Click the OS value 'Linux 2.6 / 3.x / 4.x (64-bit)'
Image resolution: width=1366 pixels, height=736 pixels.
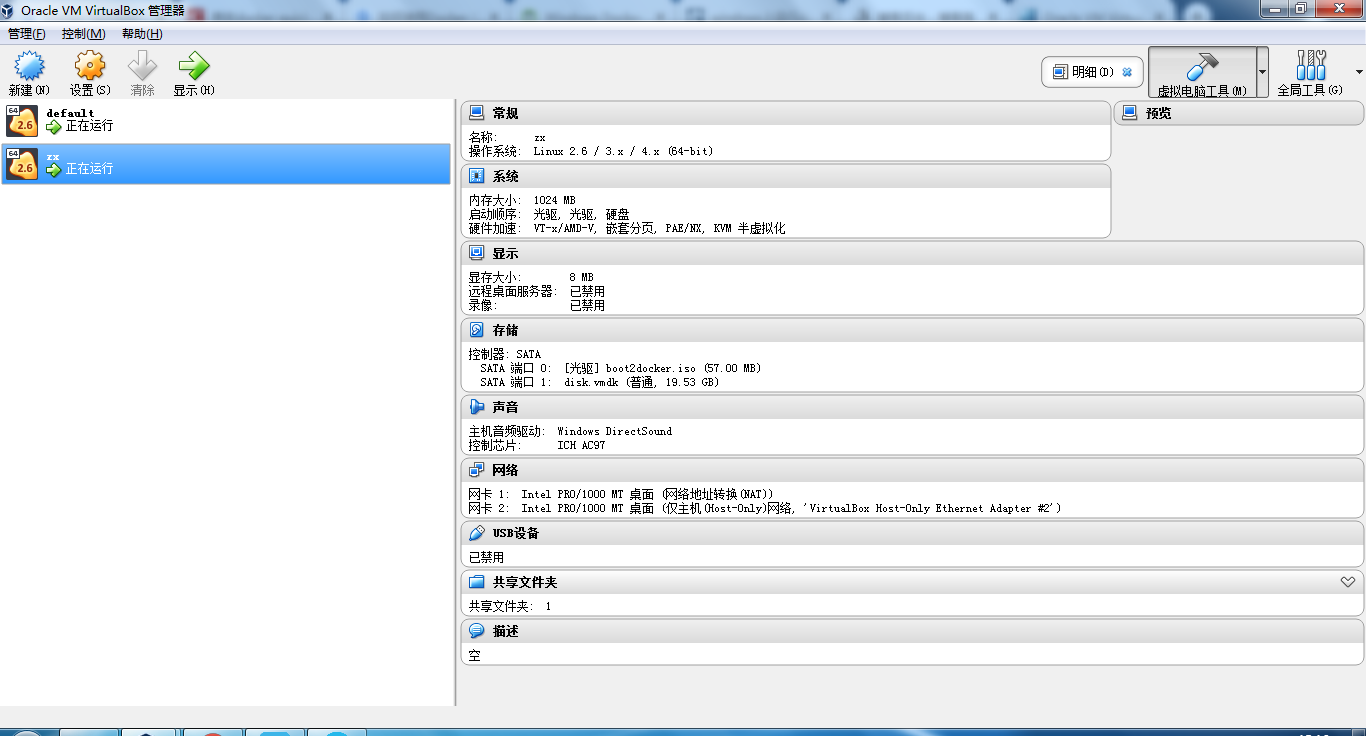point(623,151)
